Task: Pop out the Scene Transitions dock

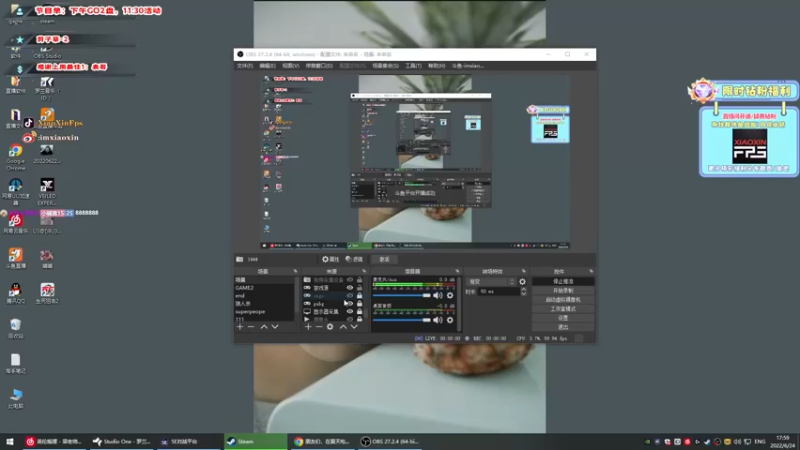Action: coord(523,271)
